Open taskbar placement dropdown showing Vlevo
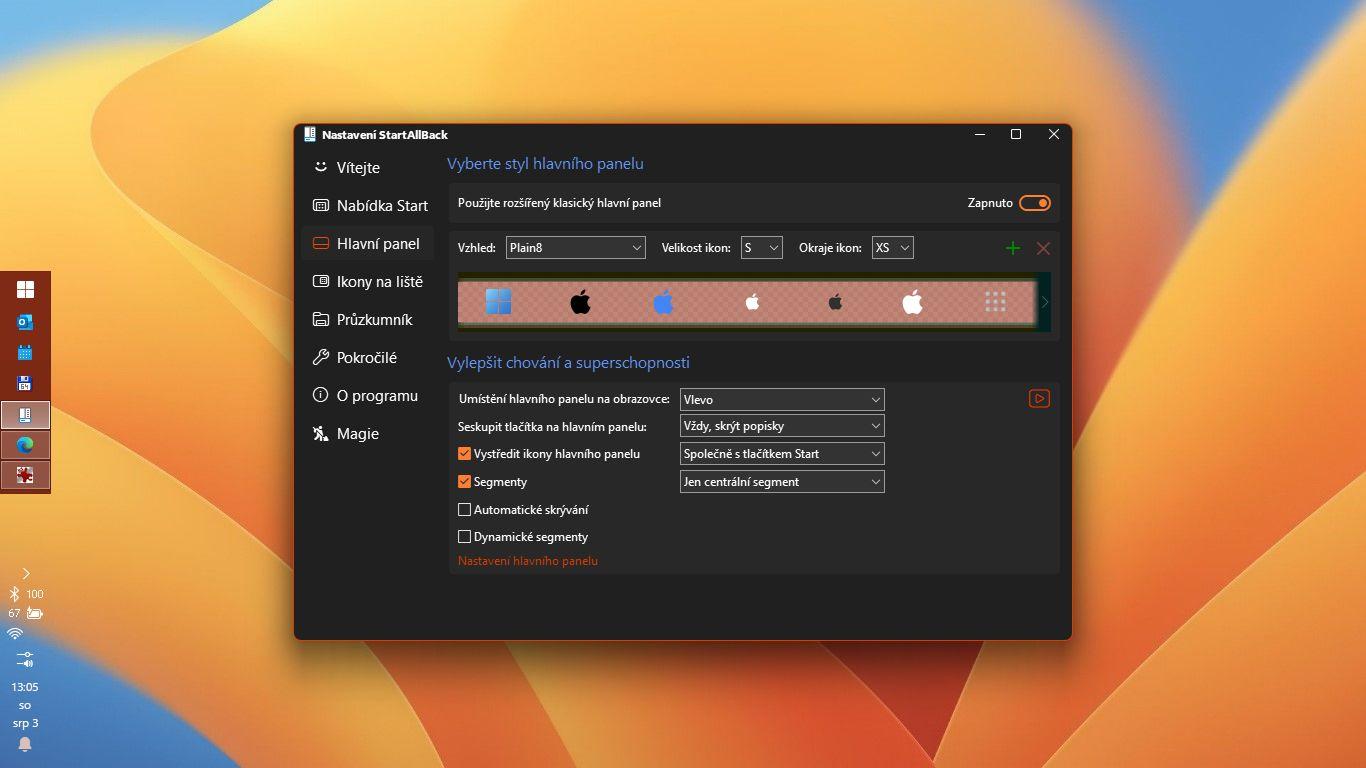1366x768 pixels. pos(782,399)
